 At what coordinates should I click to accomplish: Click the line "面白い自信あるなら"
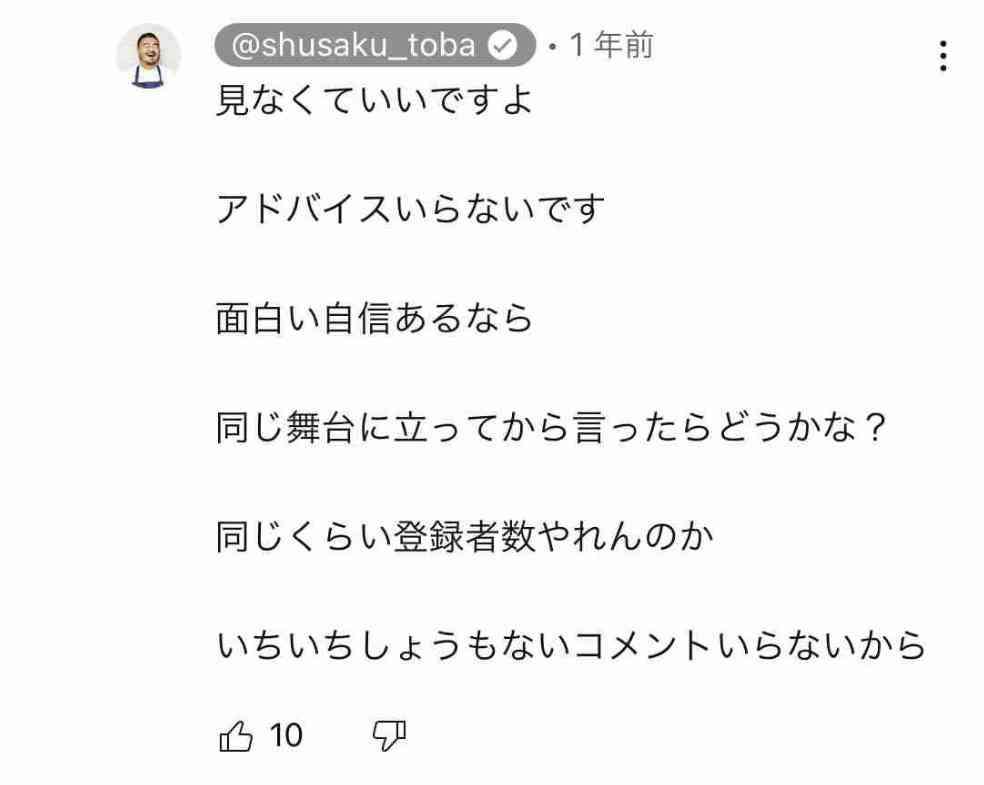point(374,320)
